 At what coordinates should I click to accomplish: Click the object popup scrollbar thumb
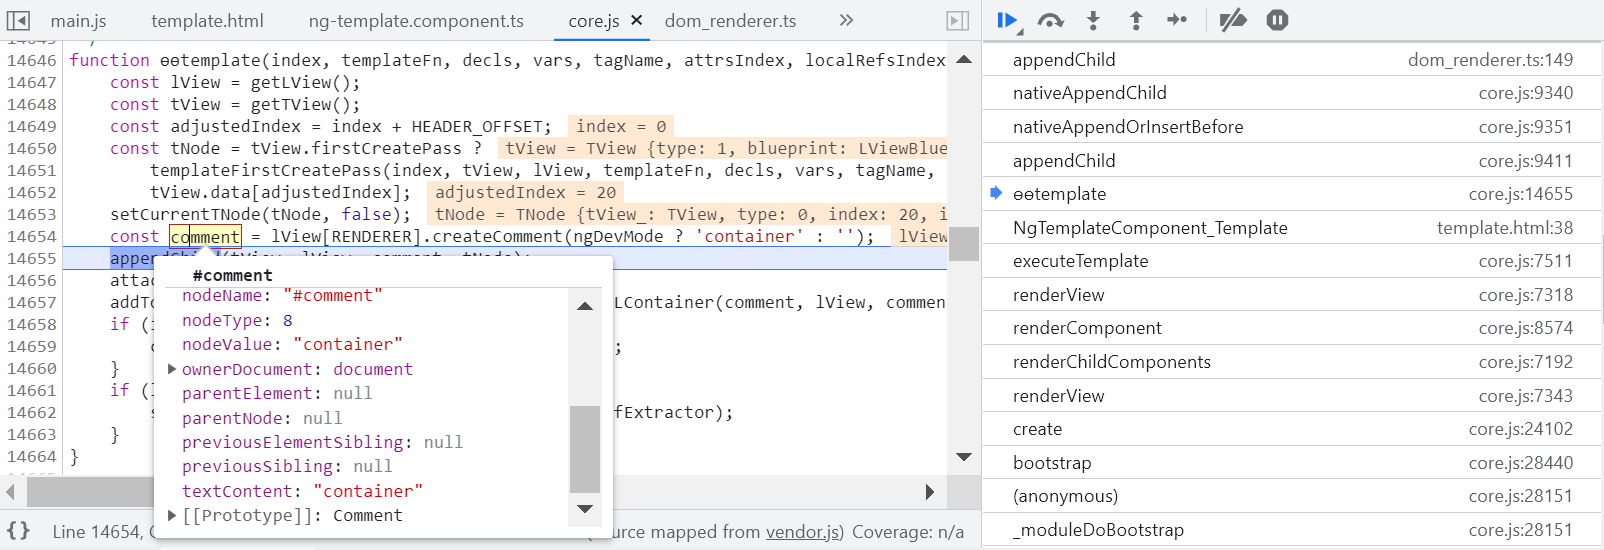pyautogui.click(x=585, y=449)
